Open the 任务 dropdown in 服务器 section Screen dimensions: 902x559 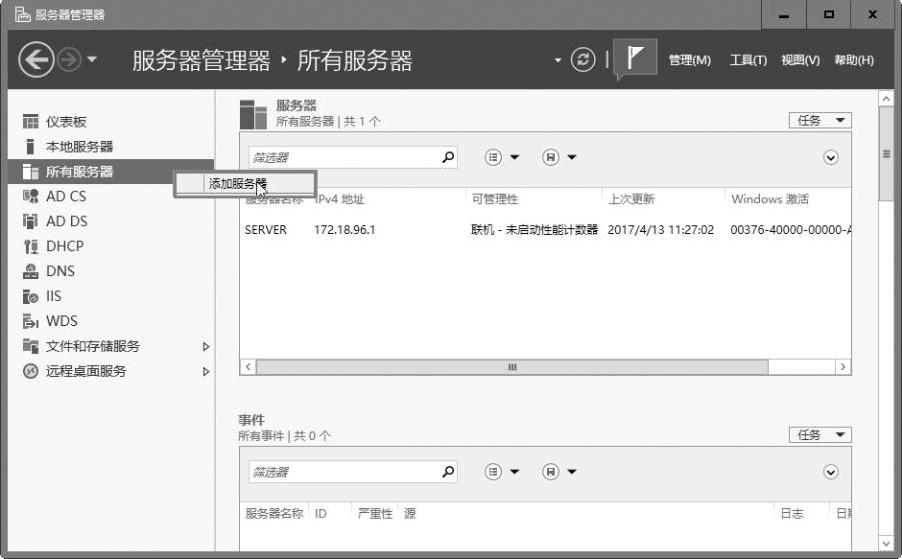tap(820, 120)
